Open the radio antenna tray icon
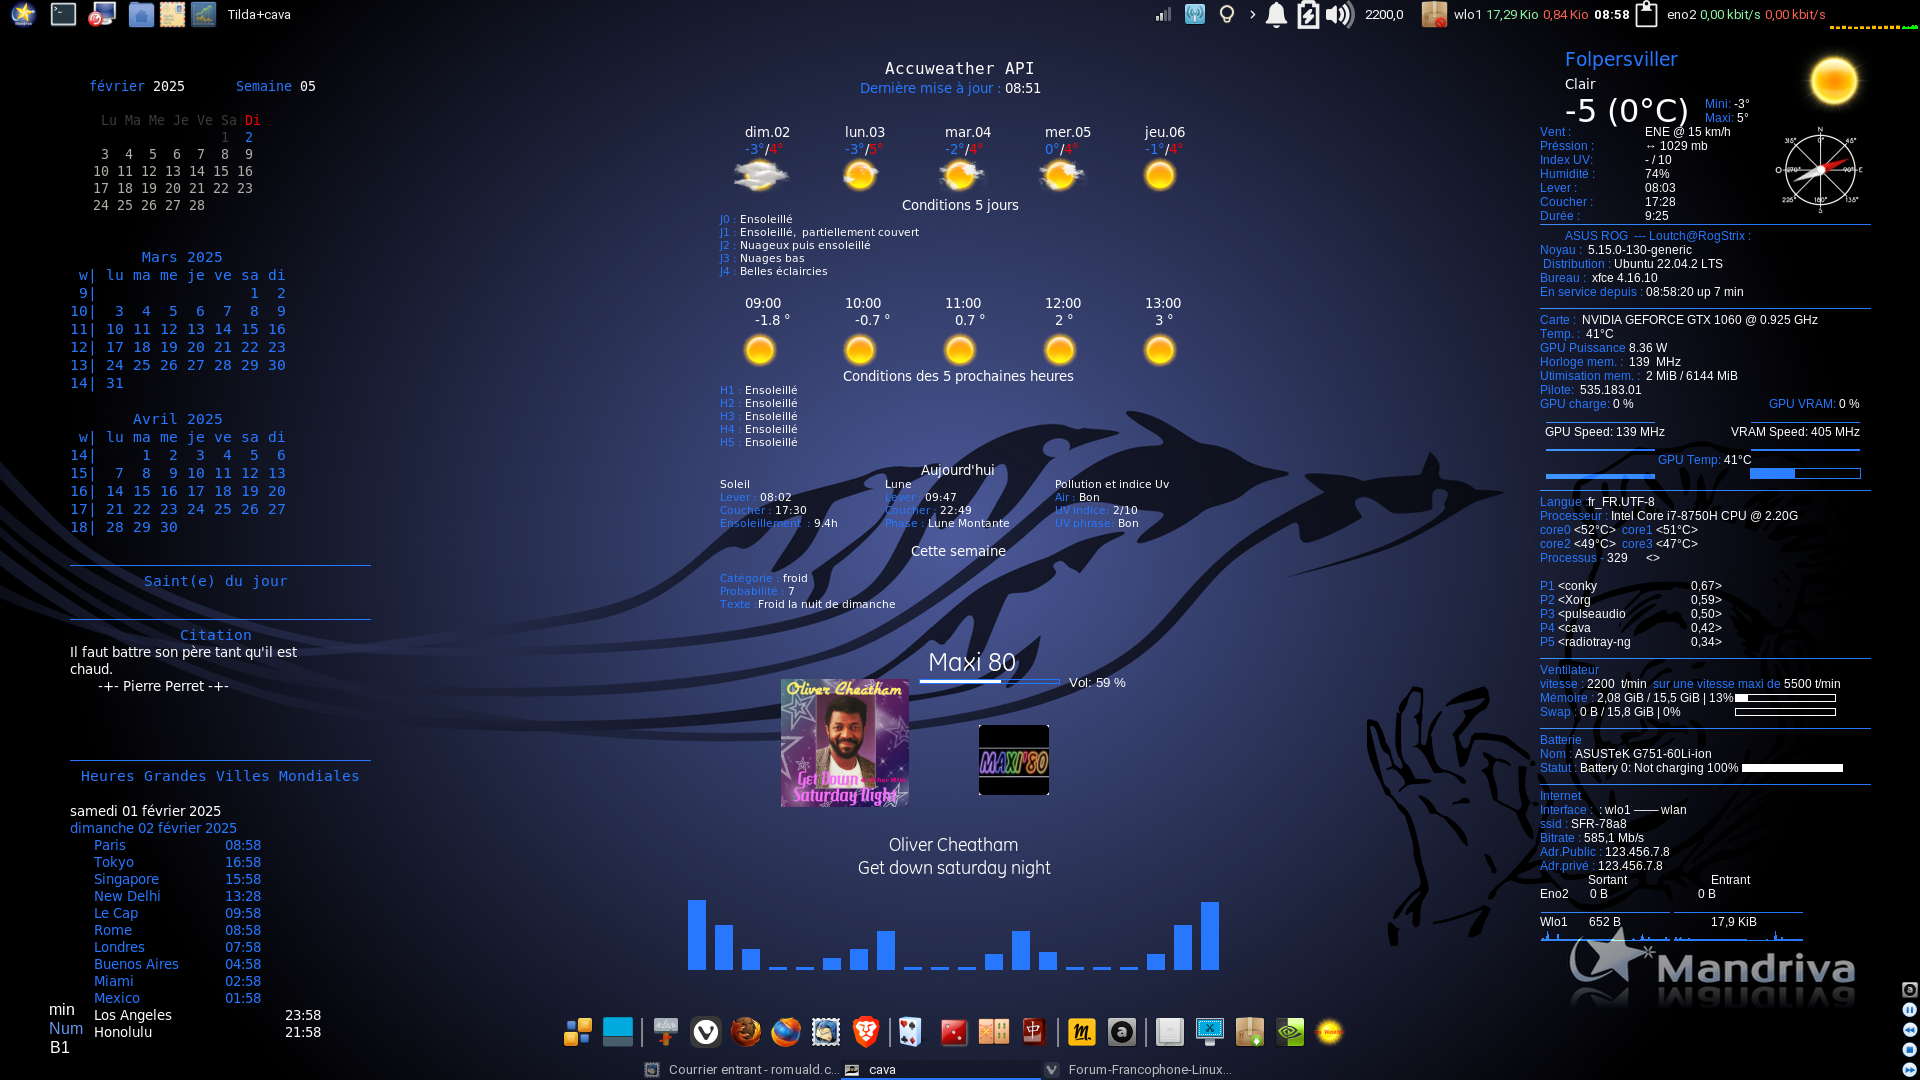 click(x=1195, y=14)
